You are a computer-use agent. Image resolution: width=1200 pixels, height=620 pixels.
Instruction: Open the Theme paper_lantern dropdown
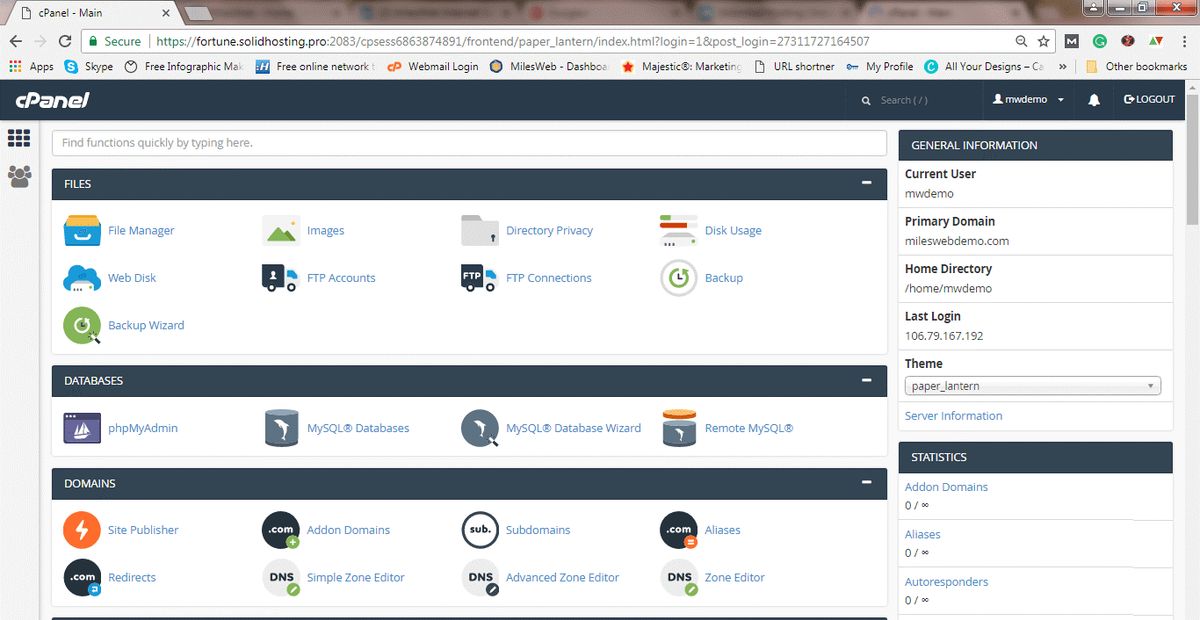click(x=1033, y=386)
